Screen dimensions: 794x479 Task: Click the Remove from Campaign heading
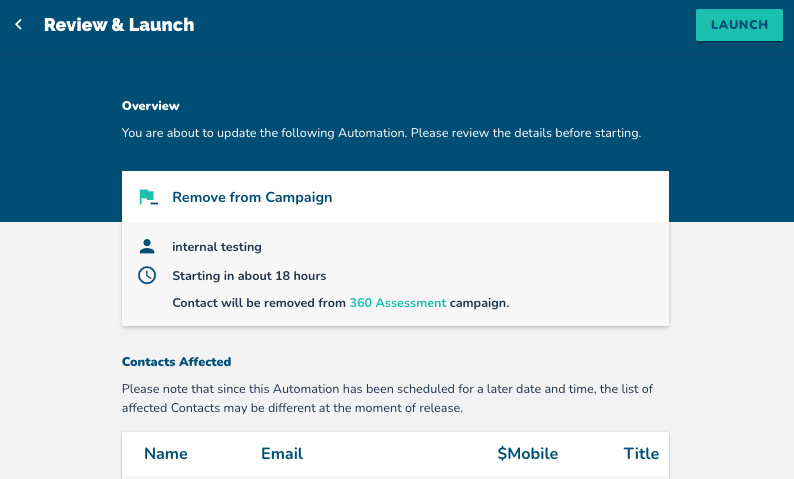pos(252,197)
